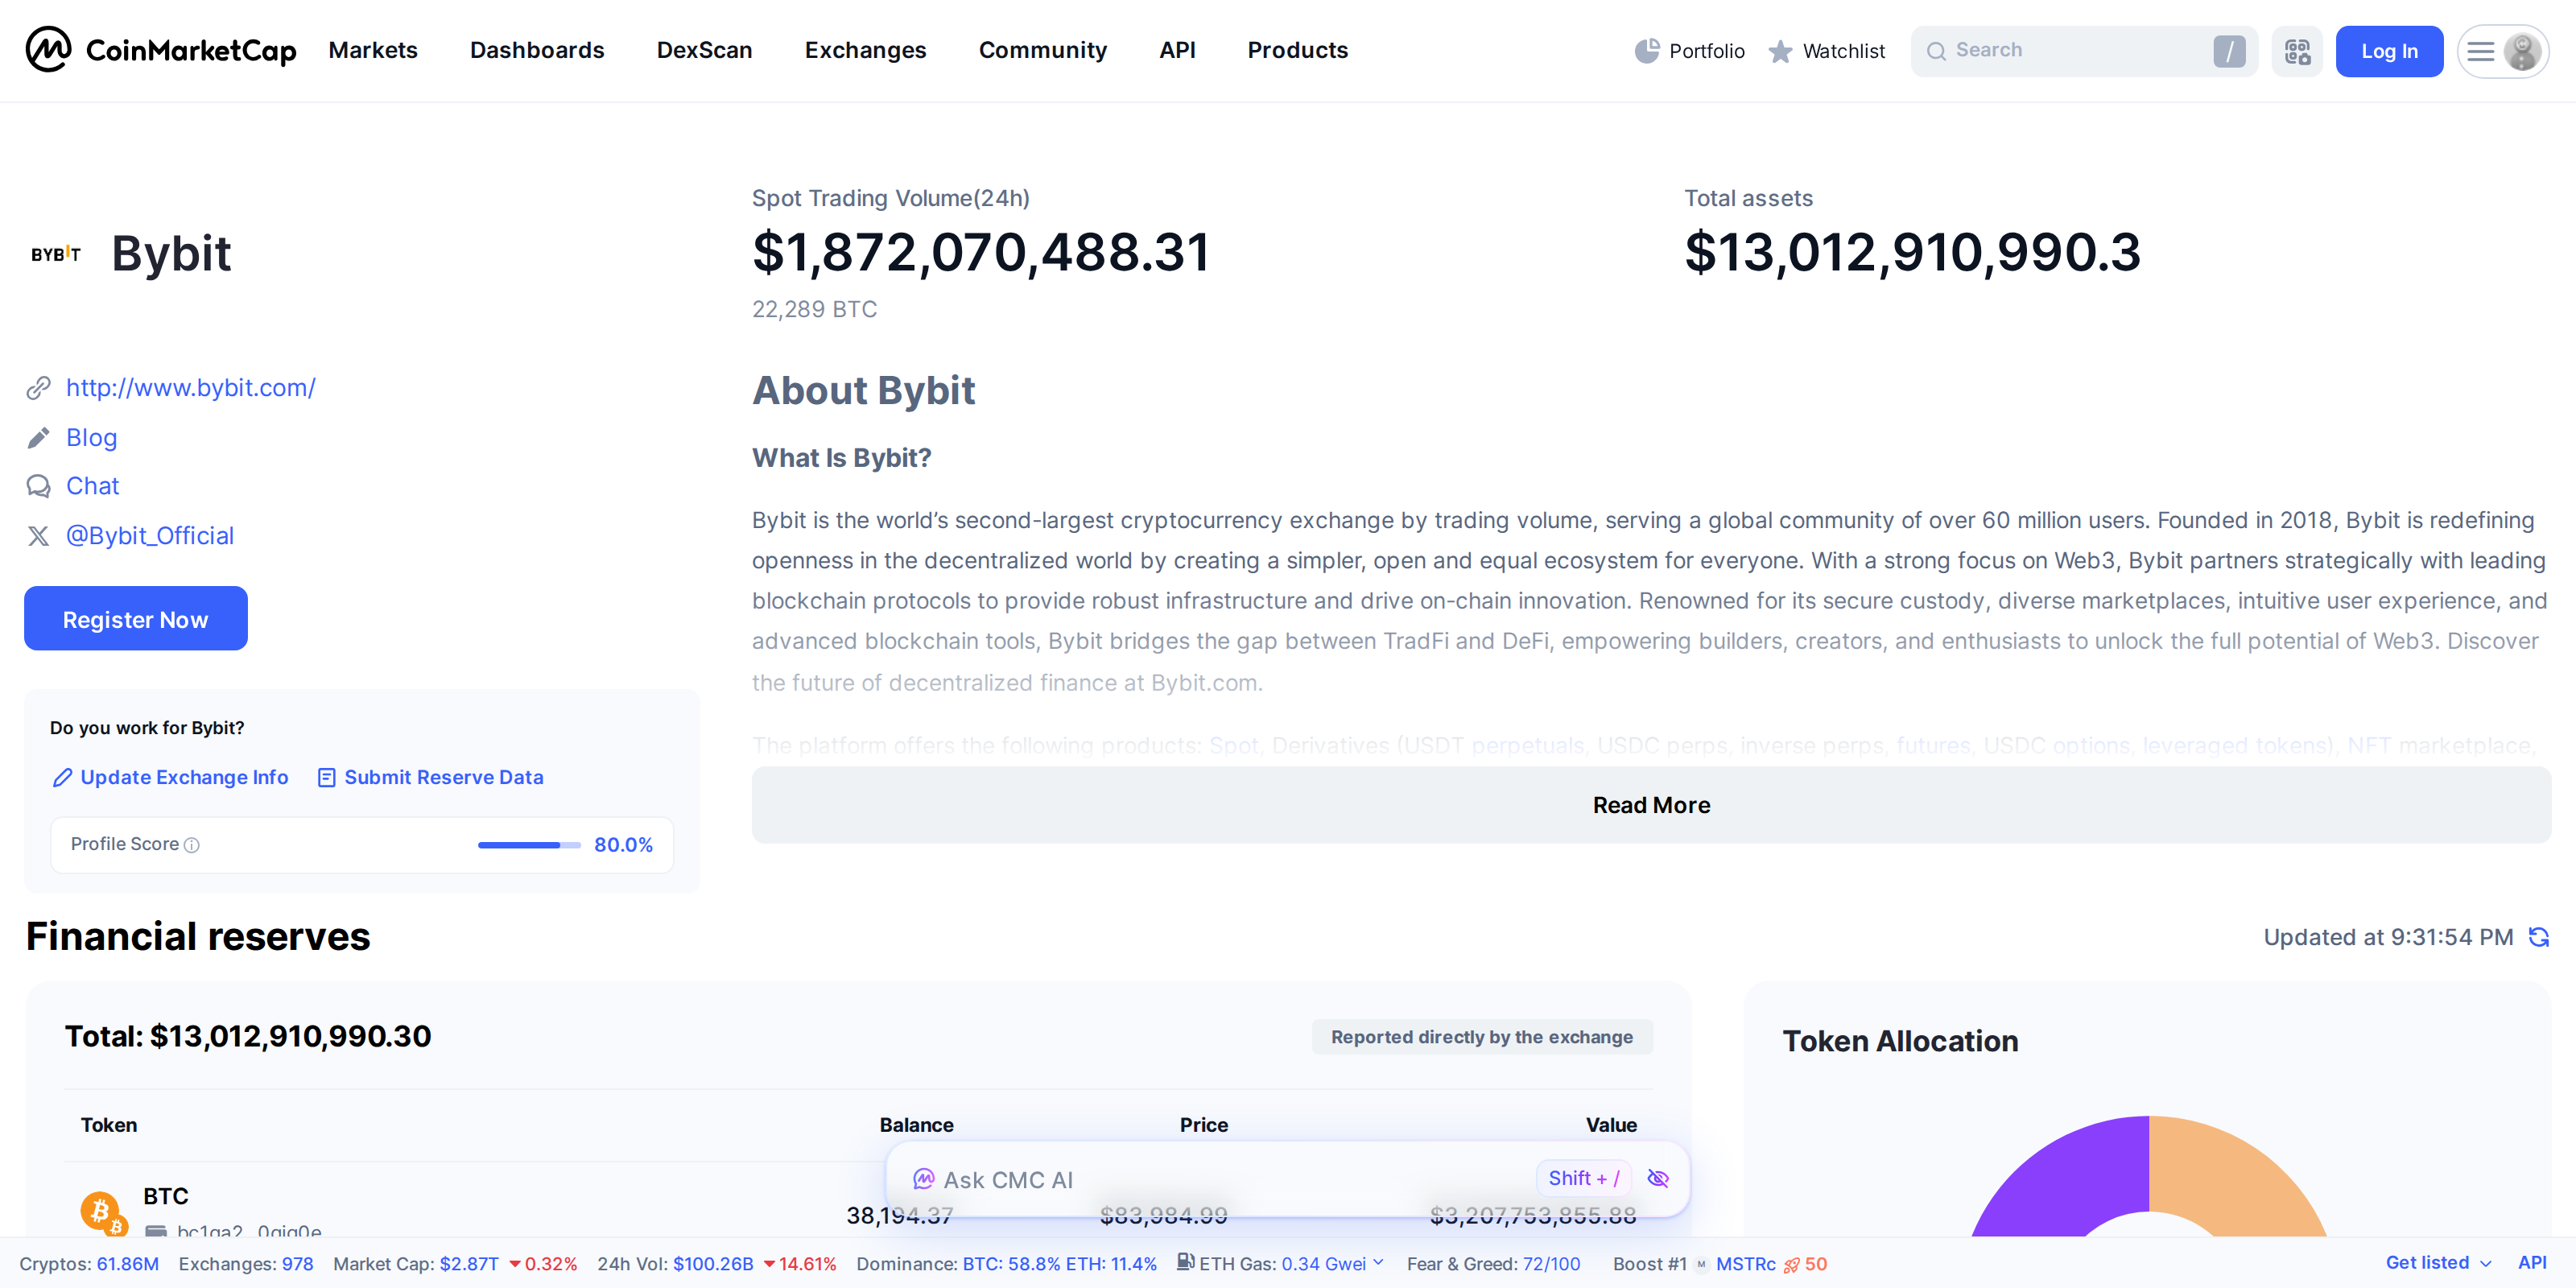The image size is (2576, 1288).
Task: Click the Profile Score info icon
Action: 192,845
